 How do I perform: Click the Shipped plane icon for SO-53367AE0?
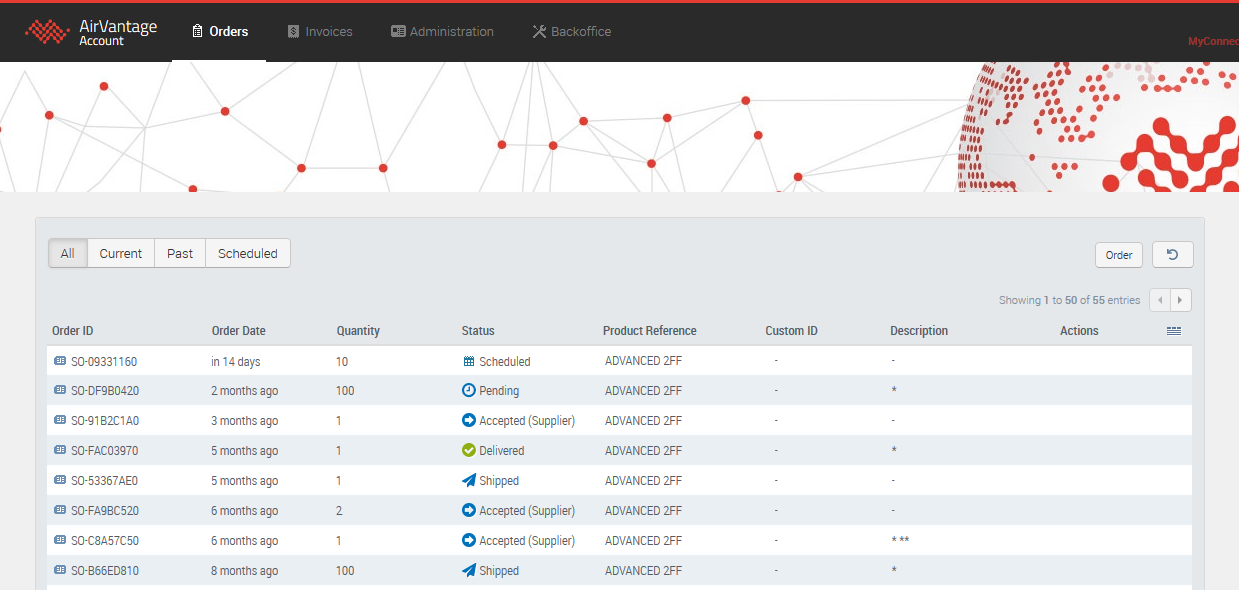[468, 481]
